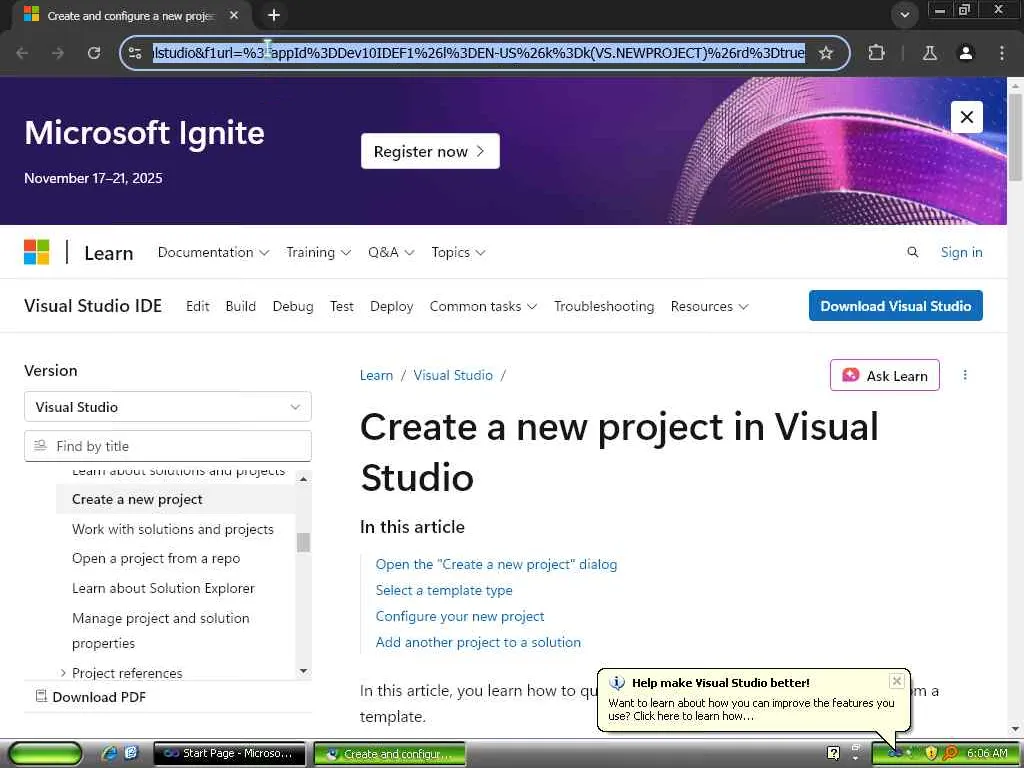The width and height of the screenshot is (1024, 768).
Task: Open 'Add another project to a solution' link
Action: (478, 643)
